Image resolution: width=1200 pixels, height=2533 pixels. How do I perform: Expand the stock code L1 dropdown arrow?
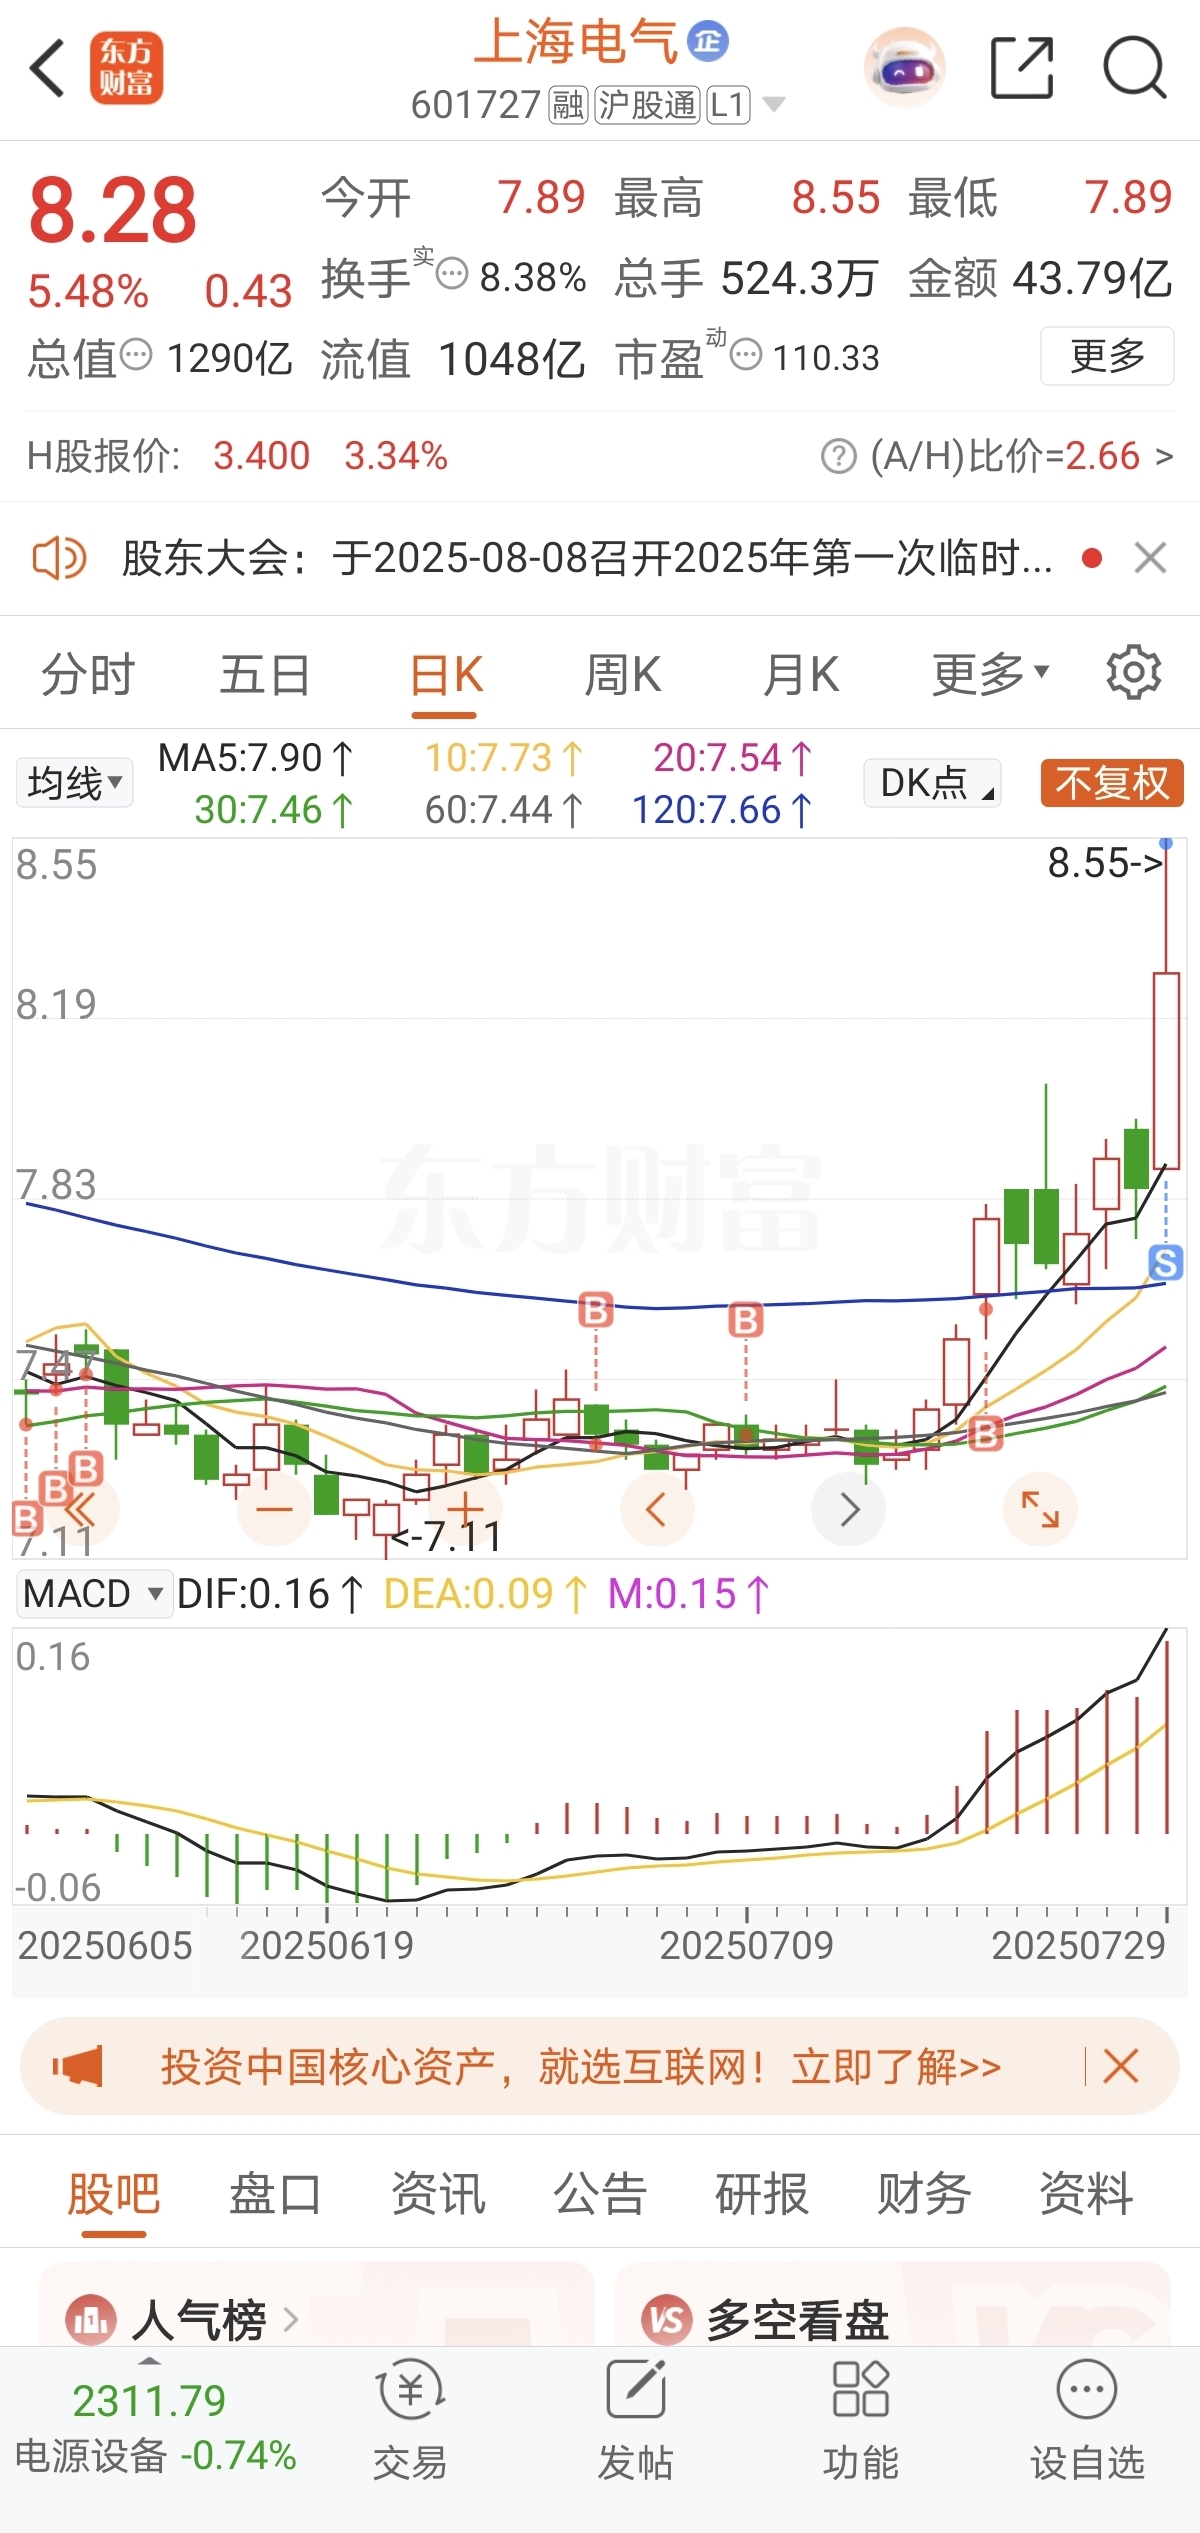coord(774,104)
